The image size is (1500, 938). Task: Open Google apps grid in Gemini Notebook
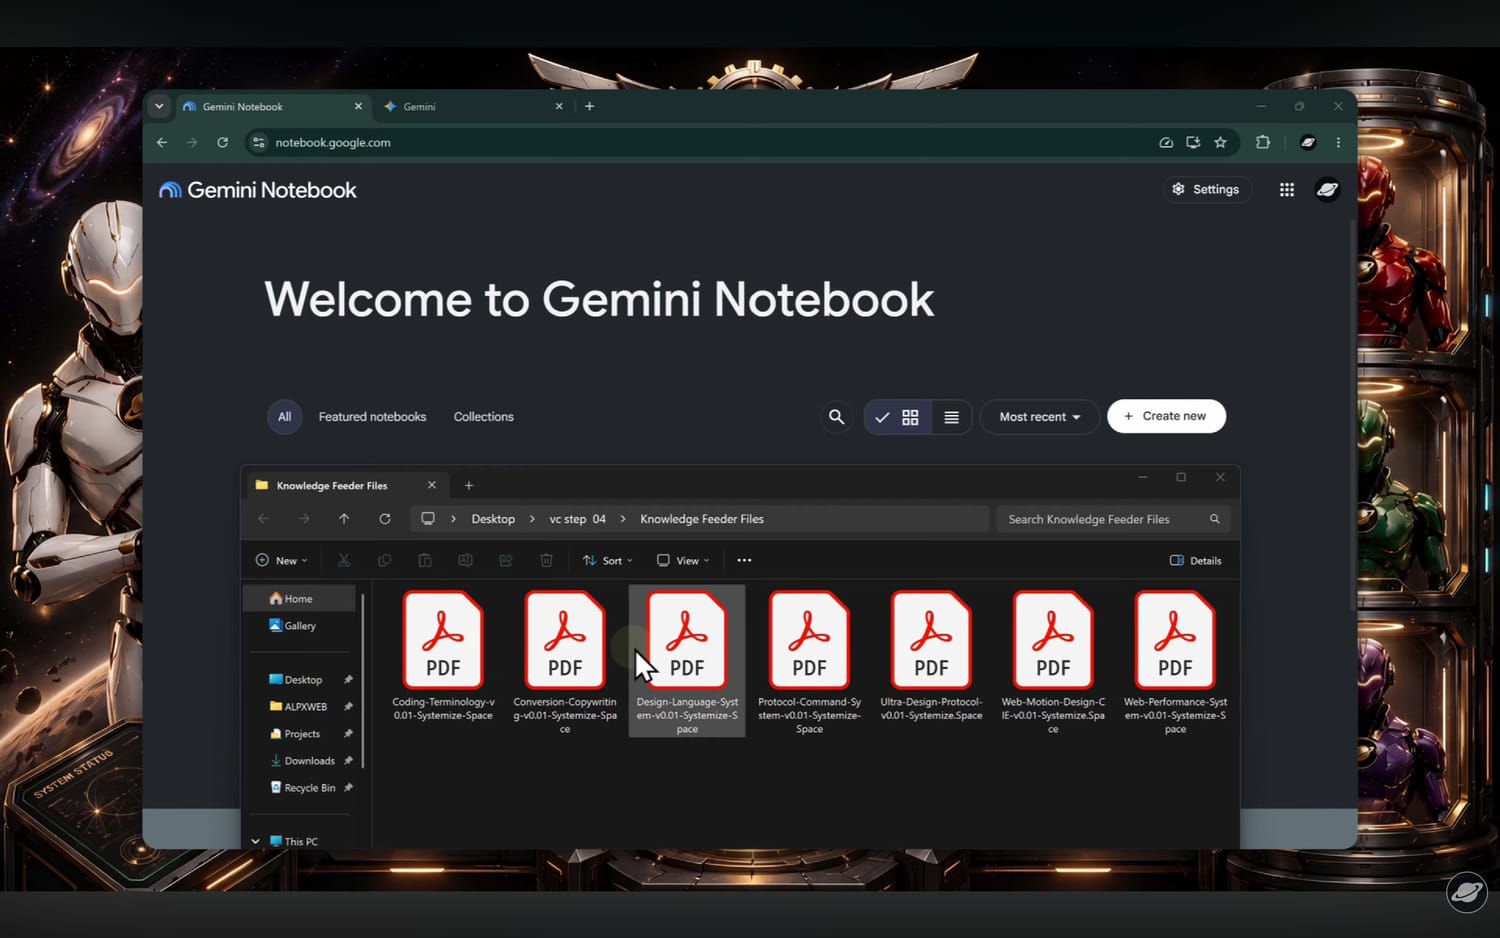(x=1287, y=189)
